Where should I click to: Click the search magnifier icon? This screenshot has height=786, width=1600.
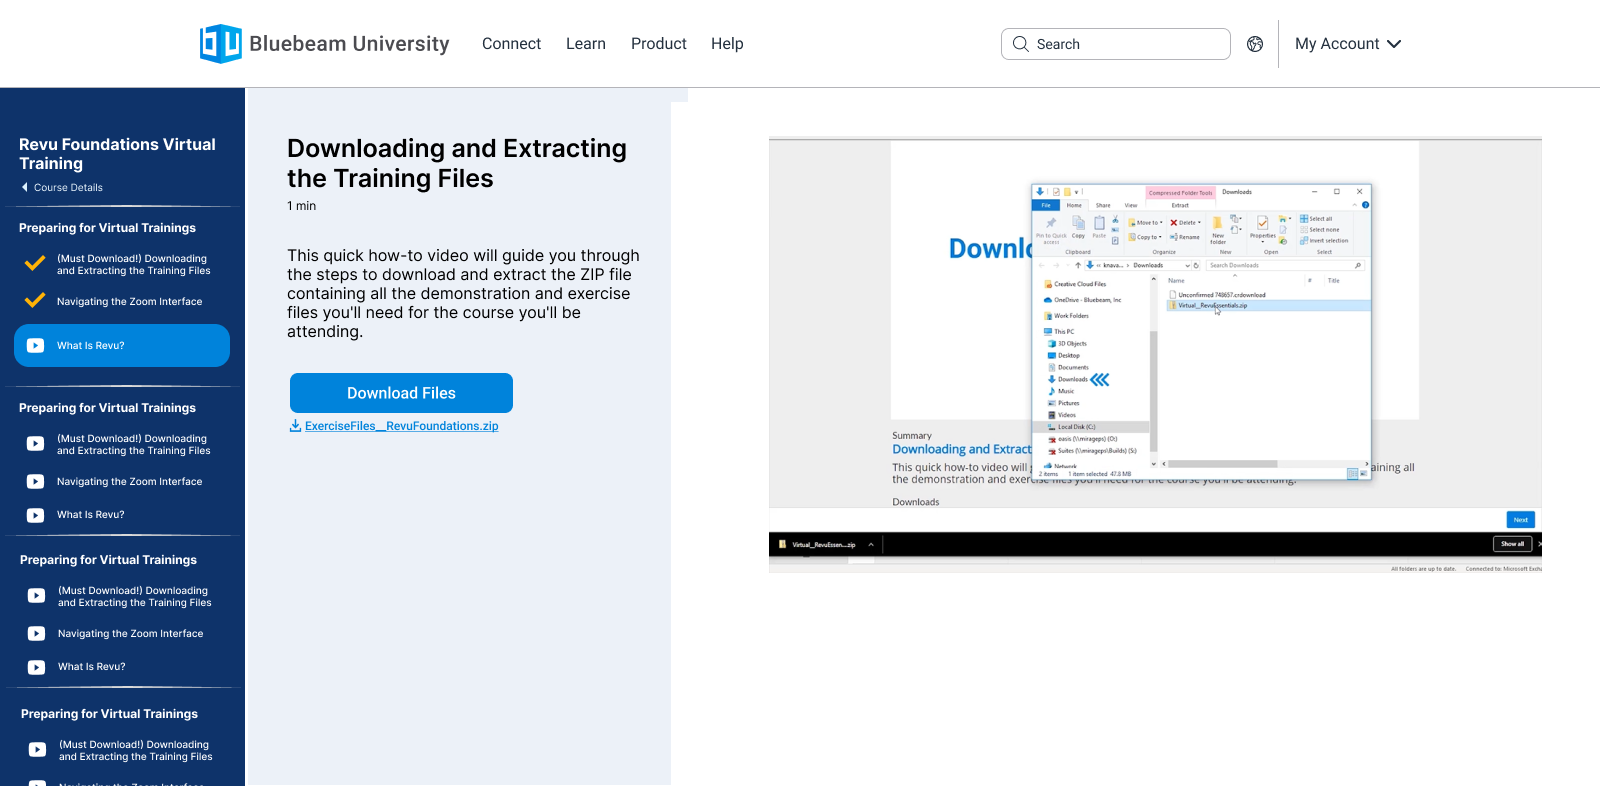coord(1020,44)
